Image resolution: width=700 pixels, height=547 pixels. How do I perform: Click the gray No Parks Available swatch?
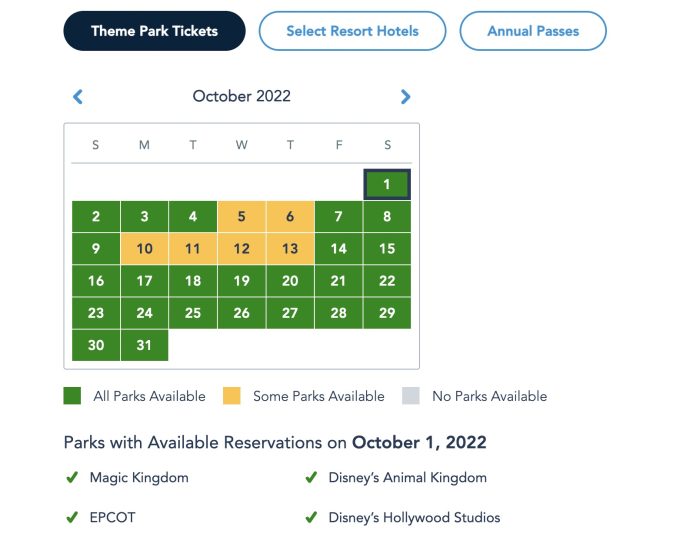click(x=411, y=396)
